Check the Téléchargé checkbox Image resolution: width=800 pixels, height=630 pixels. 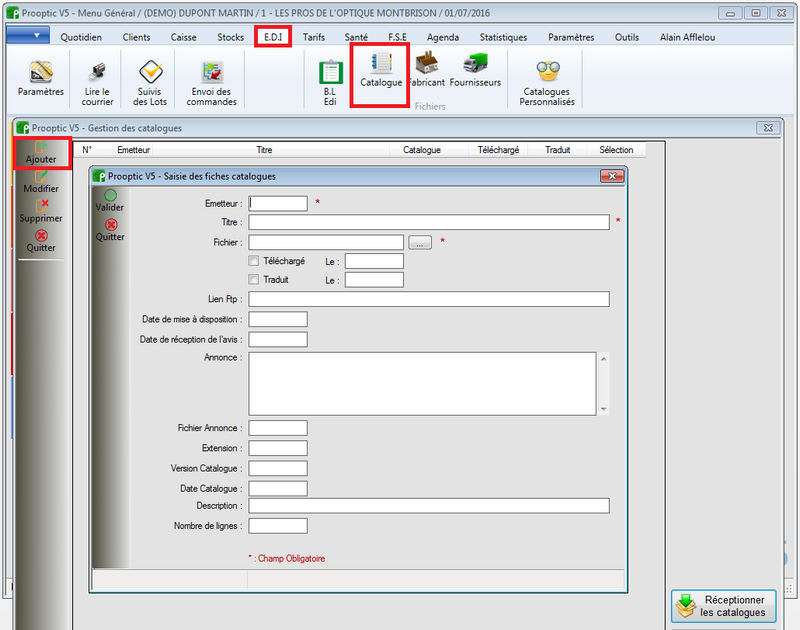[254, 261]
